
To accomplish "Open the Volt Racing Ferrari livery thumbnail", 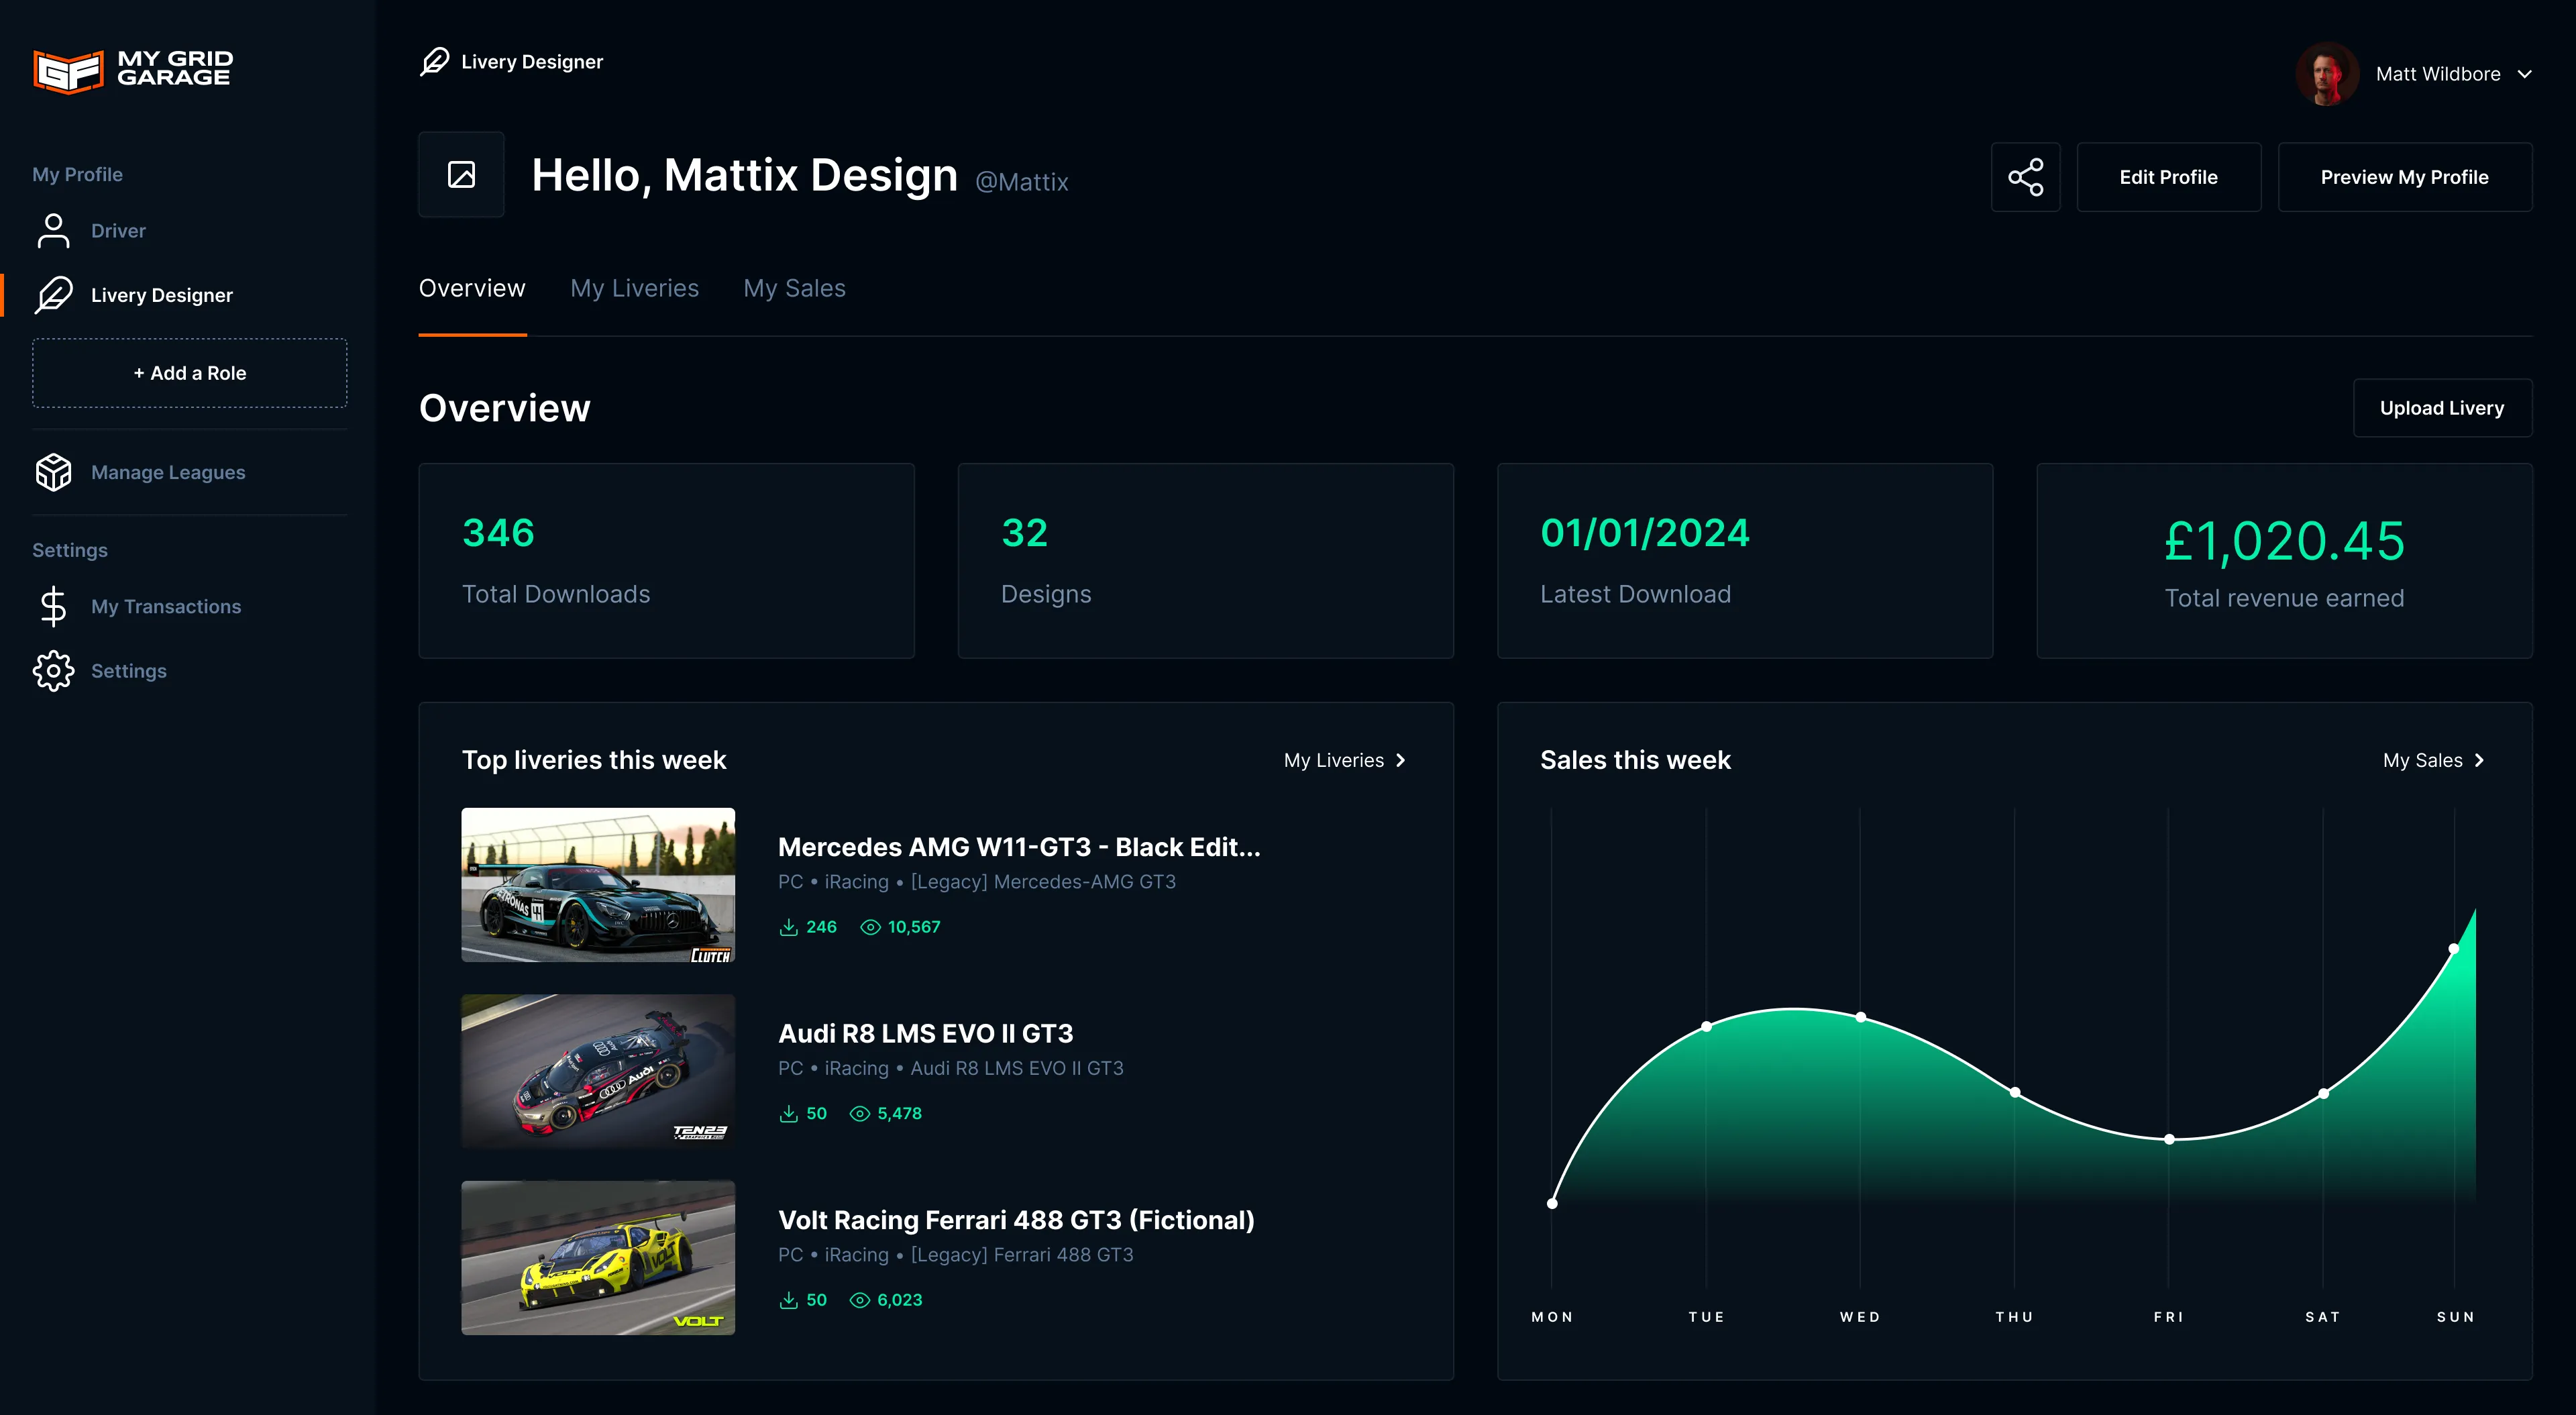I will click(597, 1258).
